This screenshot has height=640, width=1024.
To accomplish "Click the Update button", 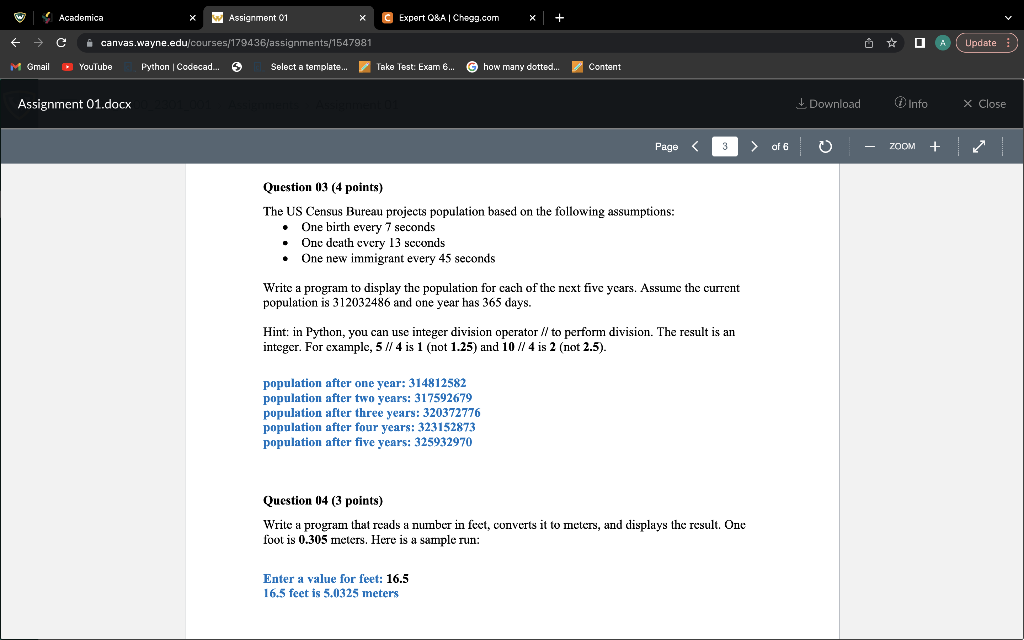I will point(982,42).
